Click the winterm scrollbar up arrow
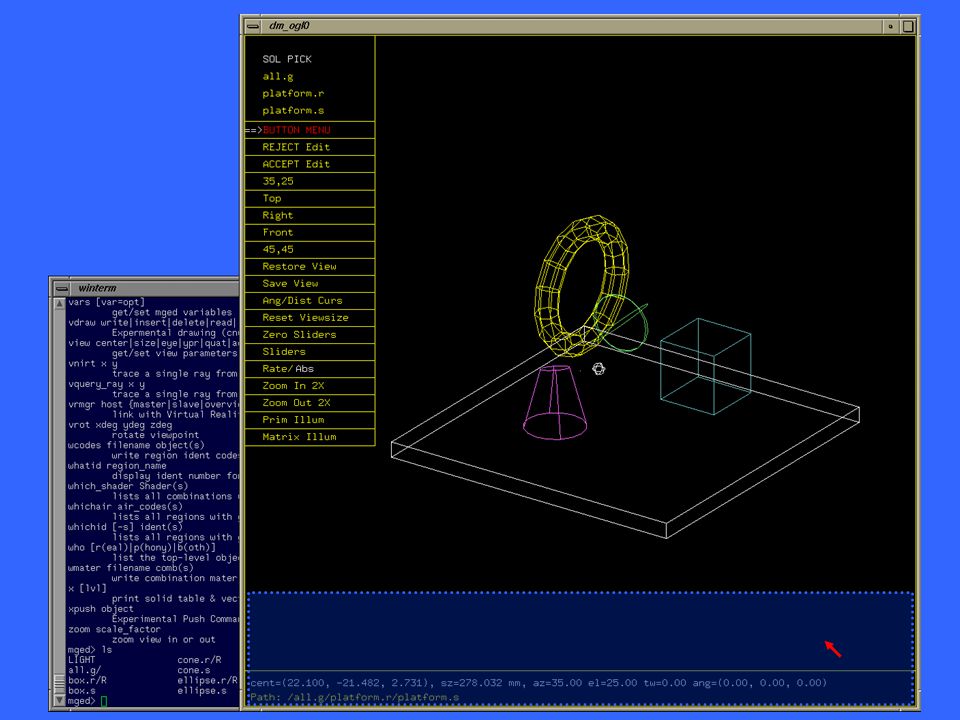The height and width of the screenshot is (720, 960). click(x=59, y=304)
